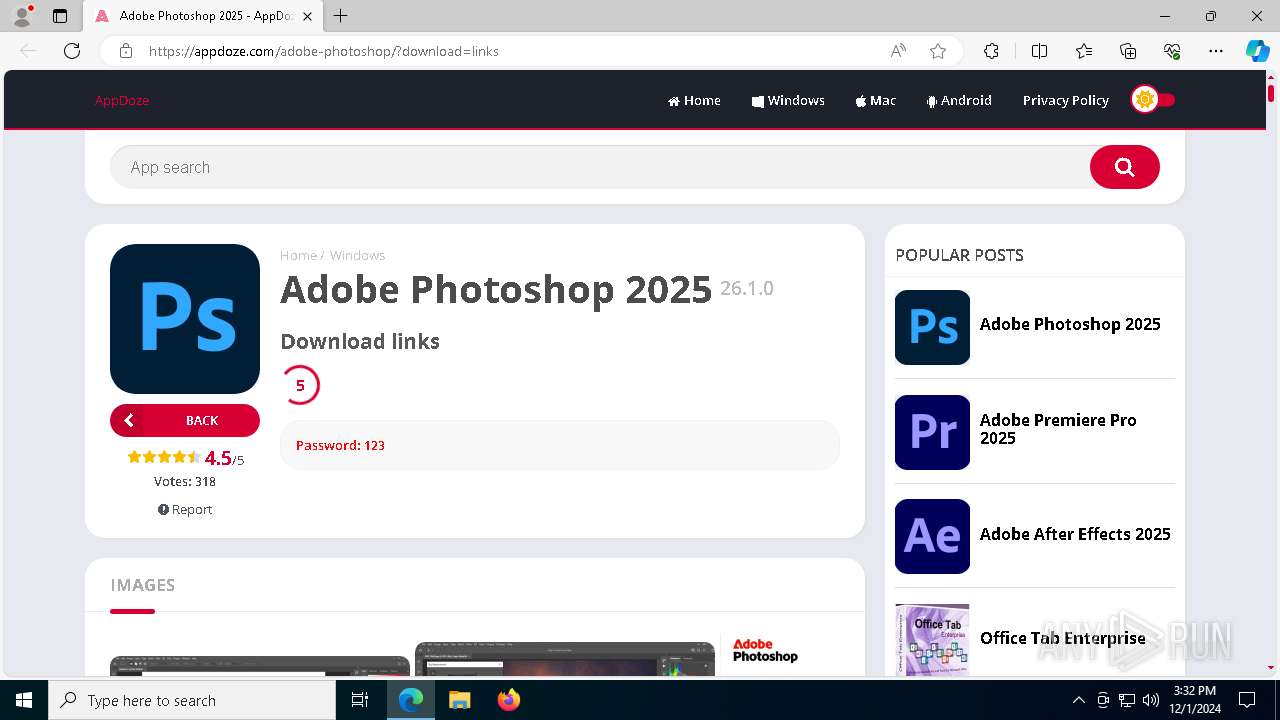Open Browser essentials heart icon
1280x720 pixels.
1172,51
